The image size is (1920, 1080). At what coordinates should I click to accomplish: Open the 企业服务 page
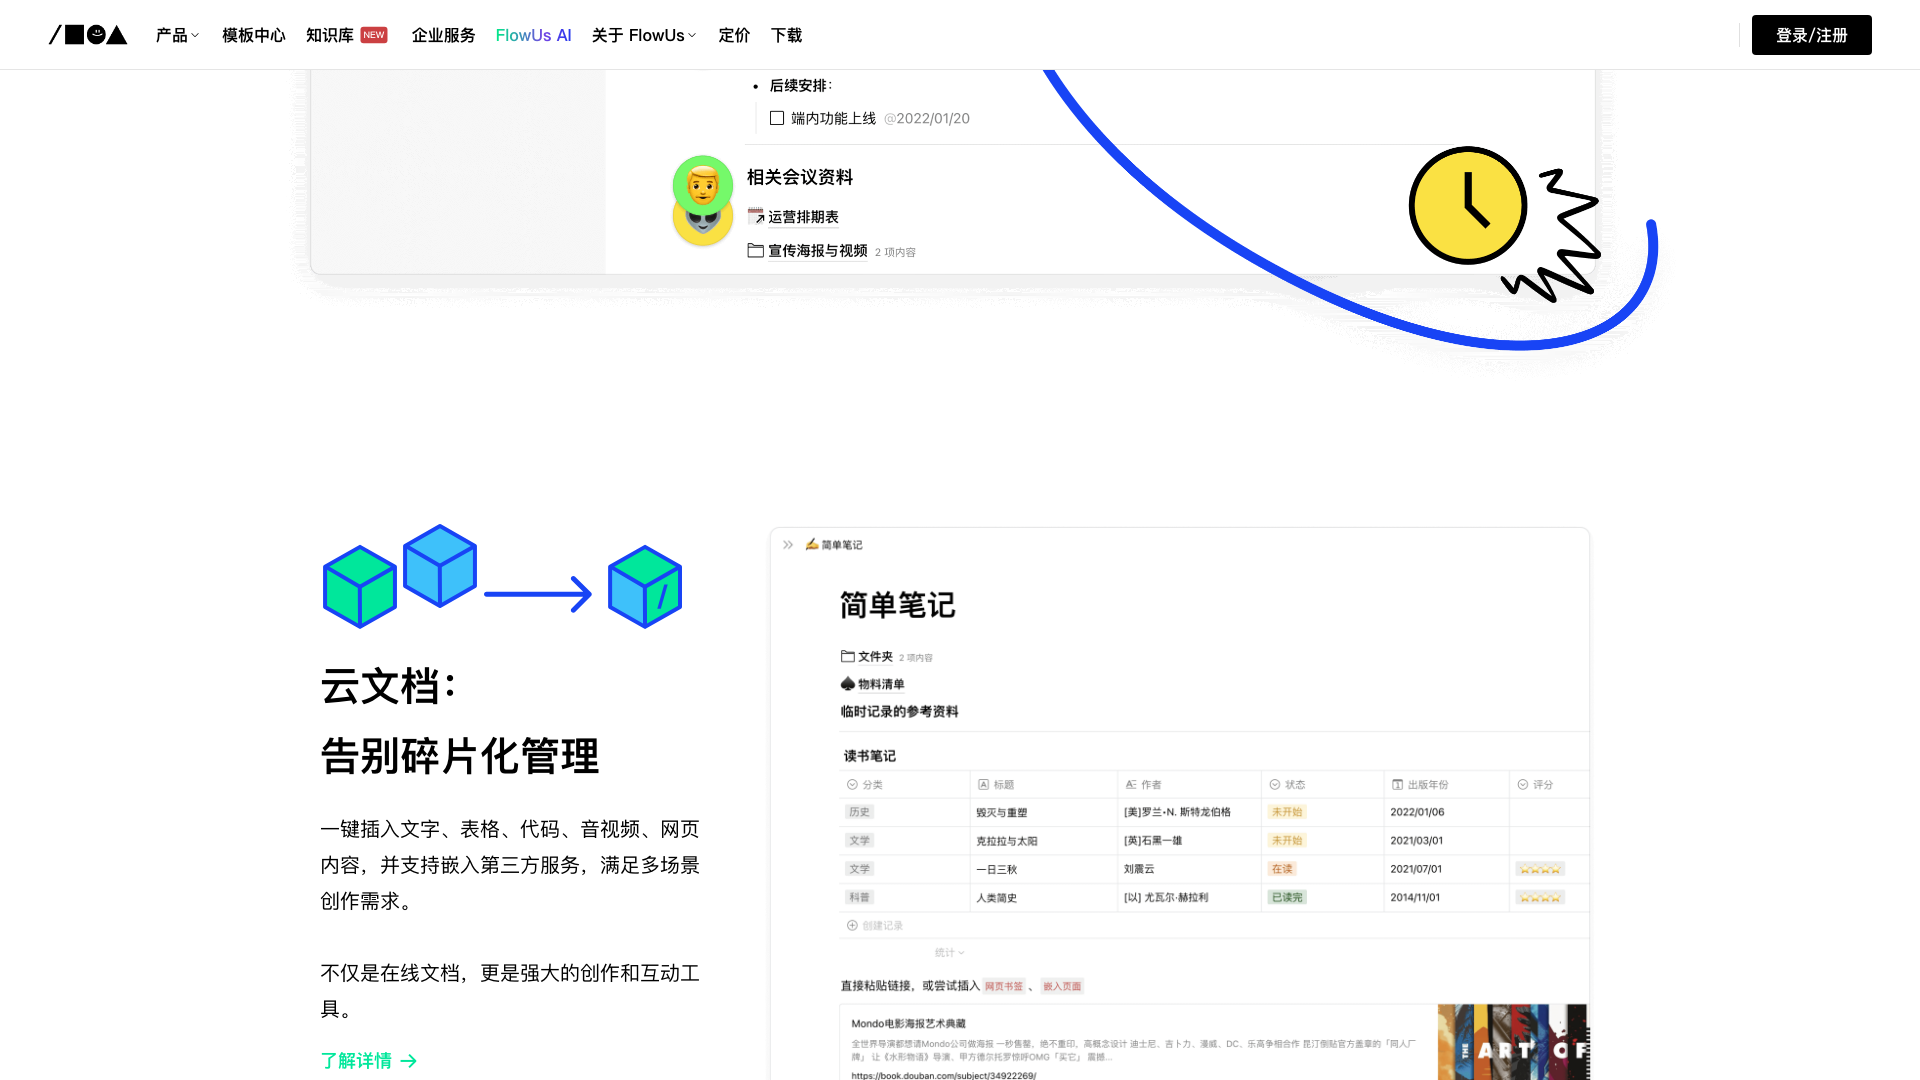443,35
